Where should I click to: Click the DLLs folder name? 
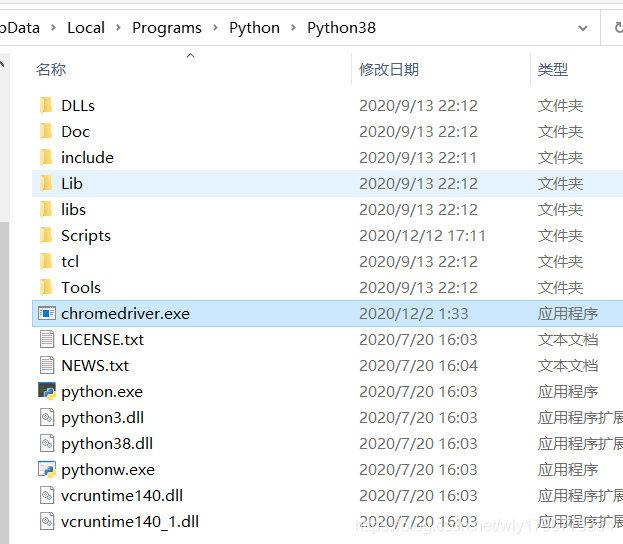(x=78, y=106)
